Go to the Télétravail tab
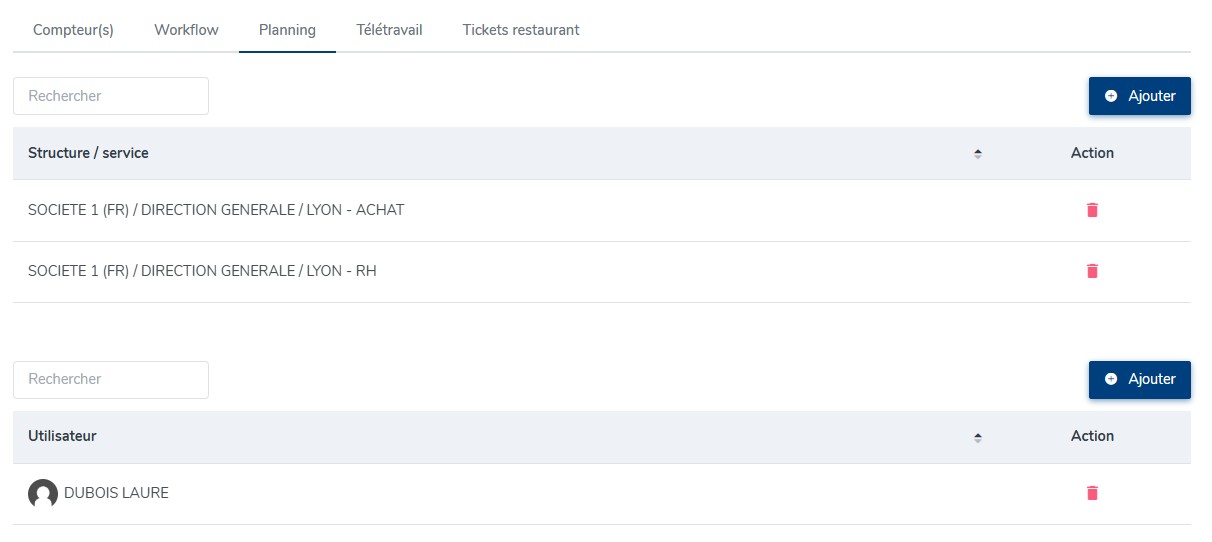This screenshot has height=542, width=1212. [x=389, y=30]
